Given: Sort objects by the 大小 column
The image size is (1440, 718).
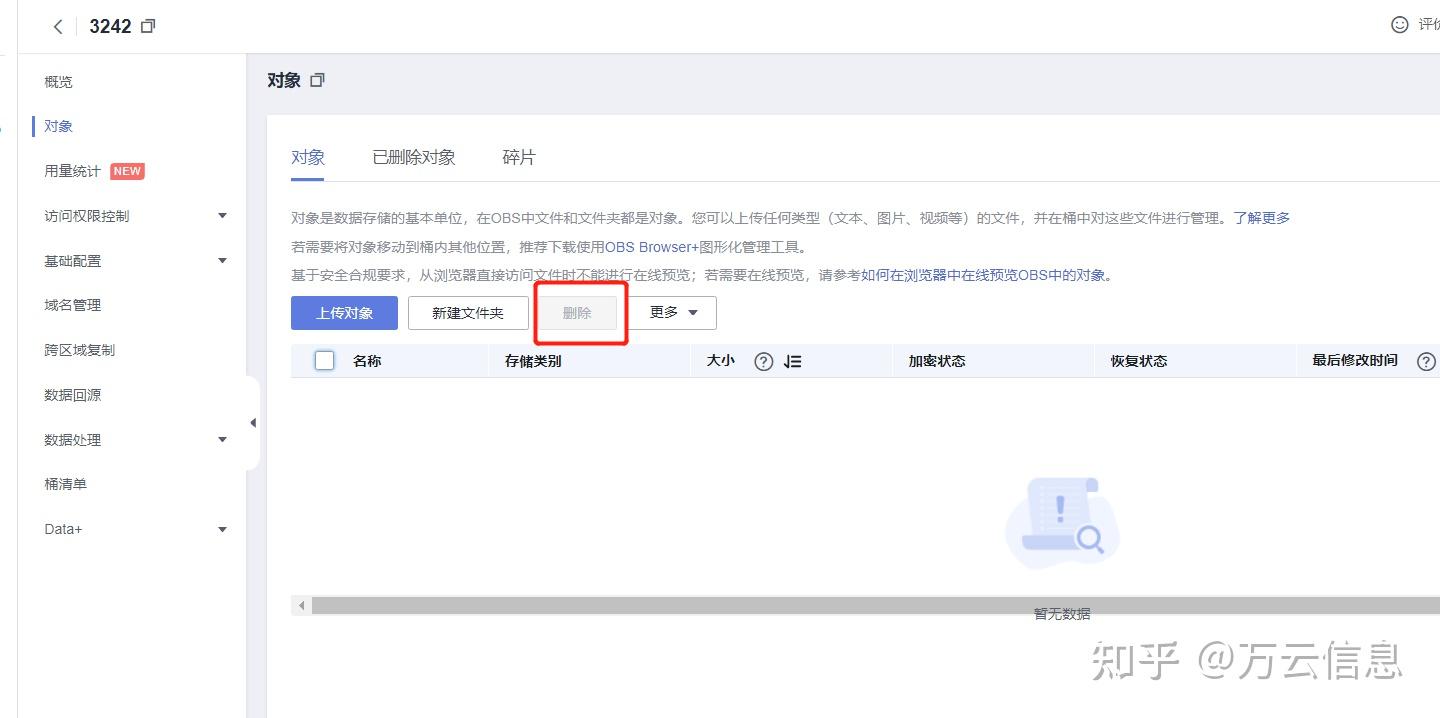Looking at the screenshot, I should 793,361.
